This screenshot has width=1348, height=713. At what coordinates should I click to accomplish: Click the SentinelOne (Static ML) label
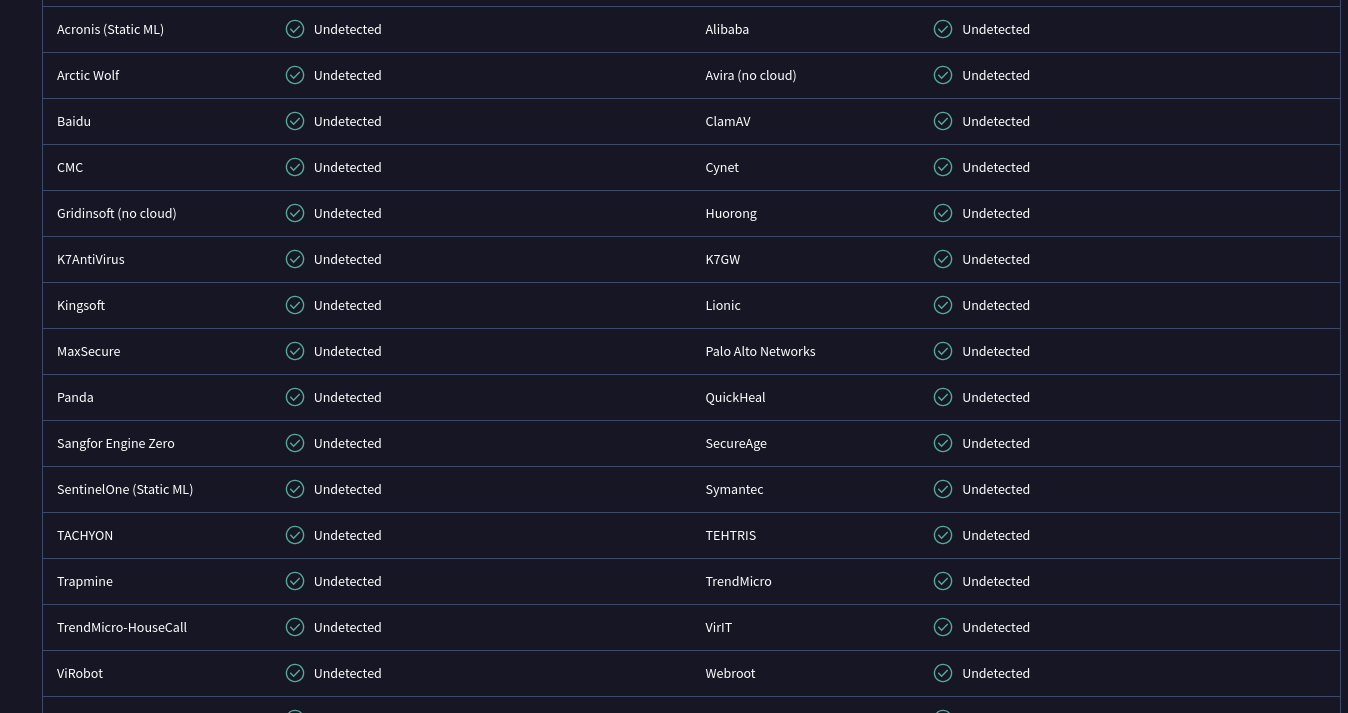coord(125,489)
